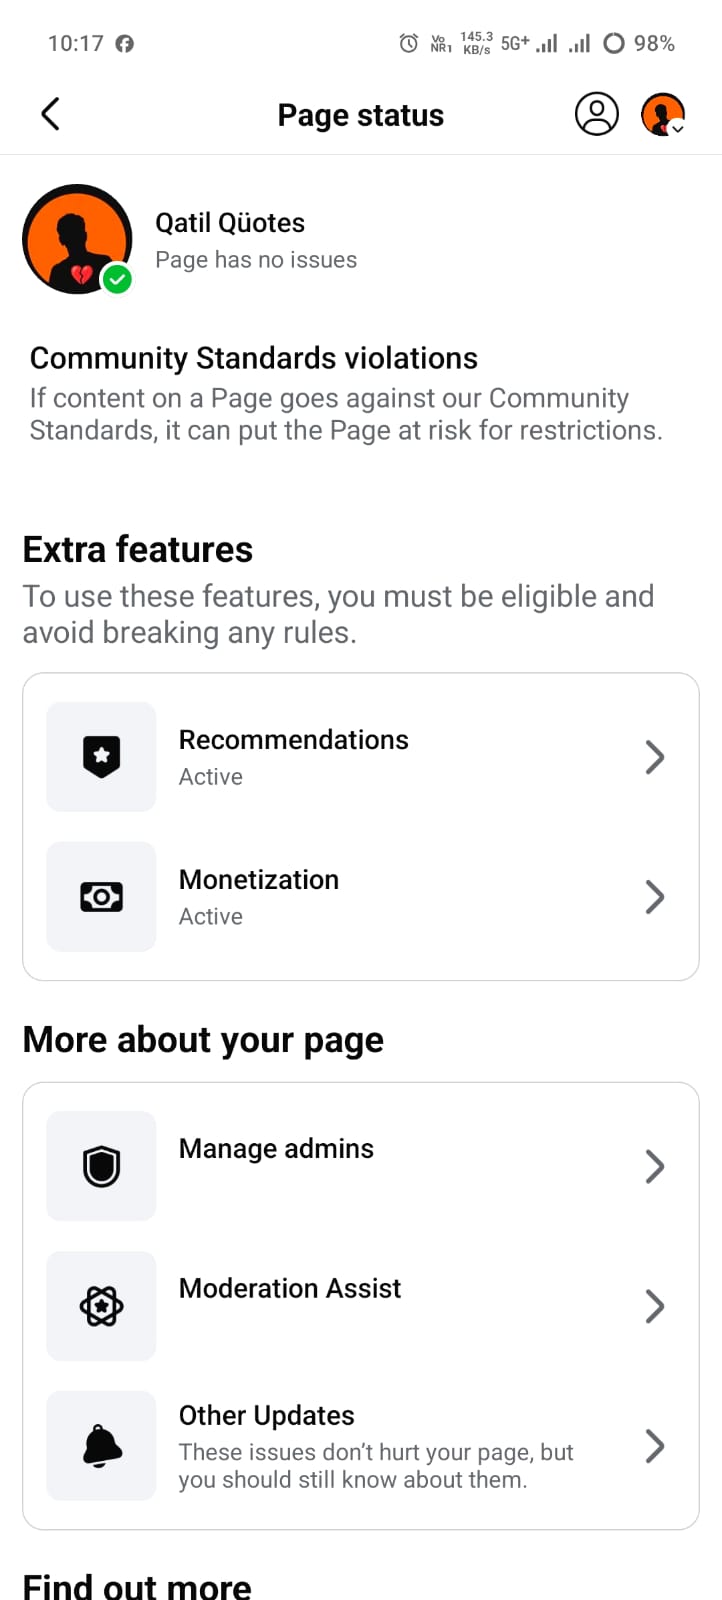Tap the back arrow in the header
Image resolution: width=722 pixels, height=1600 pixels.
pyautogui.click(x=51, y=114)
